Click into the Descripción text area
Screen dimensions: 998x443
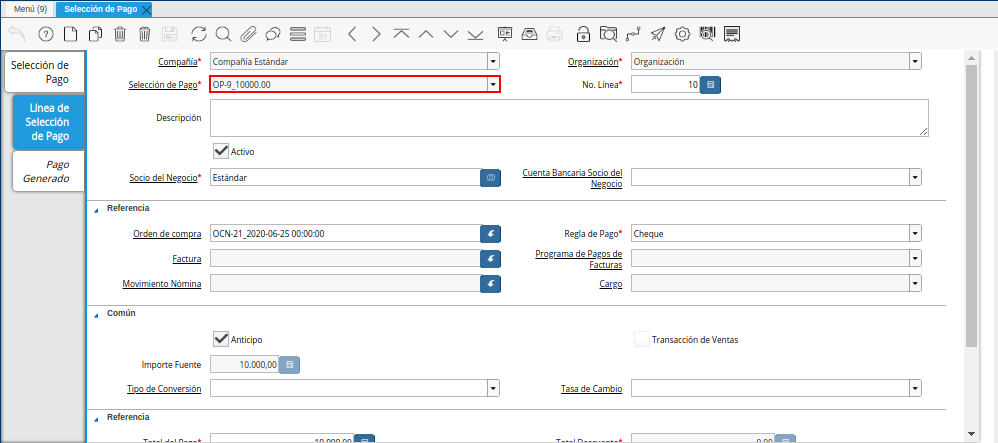tap(569, 118)
